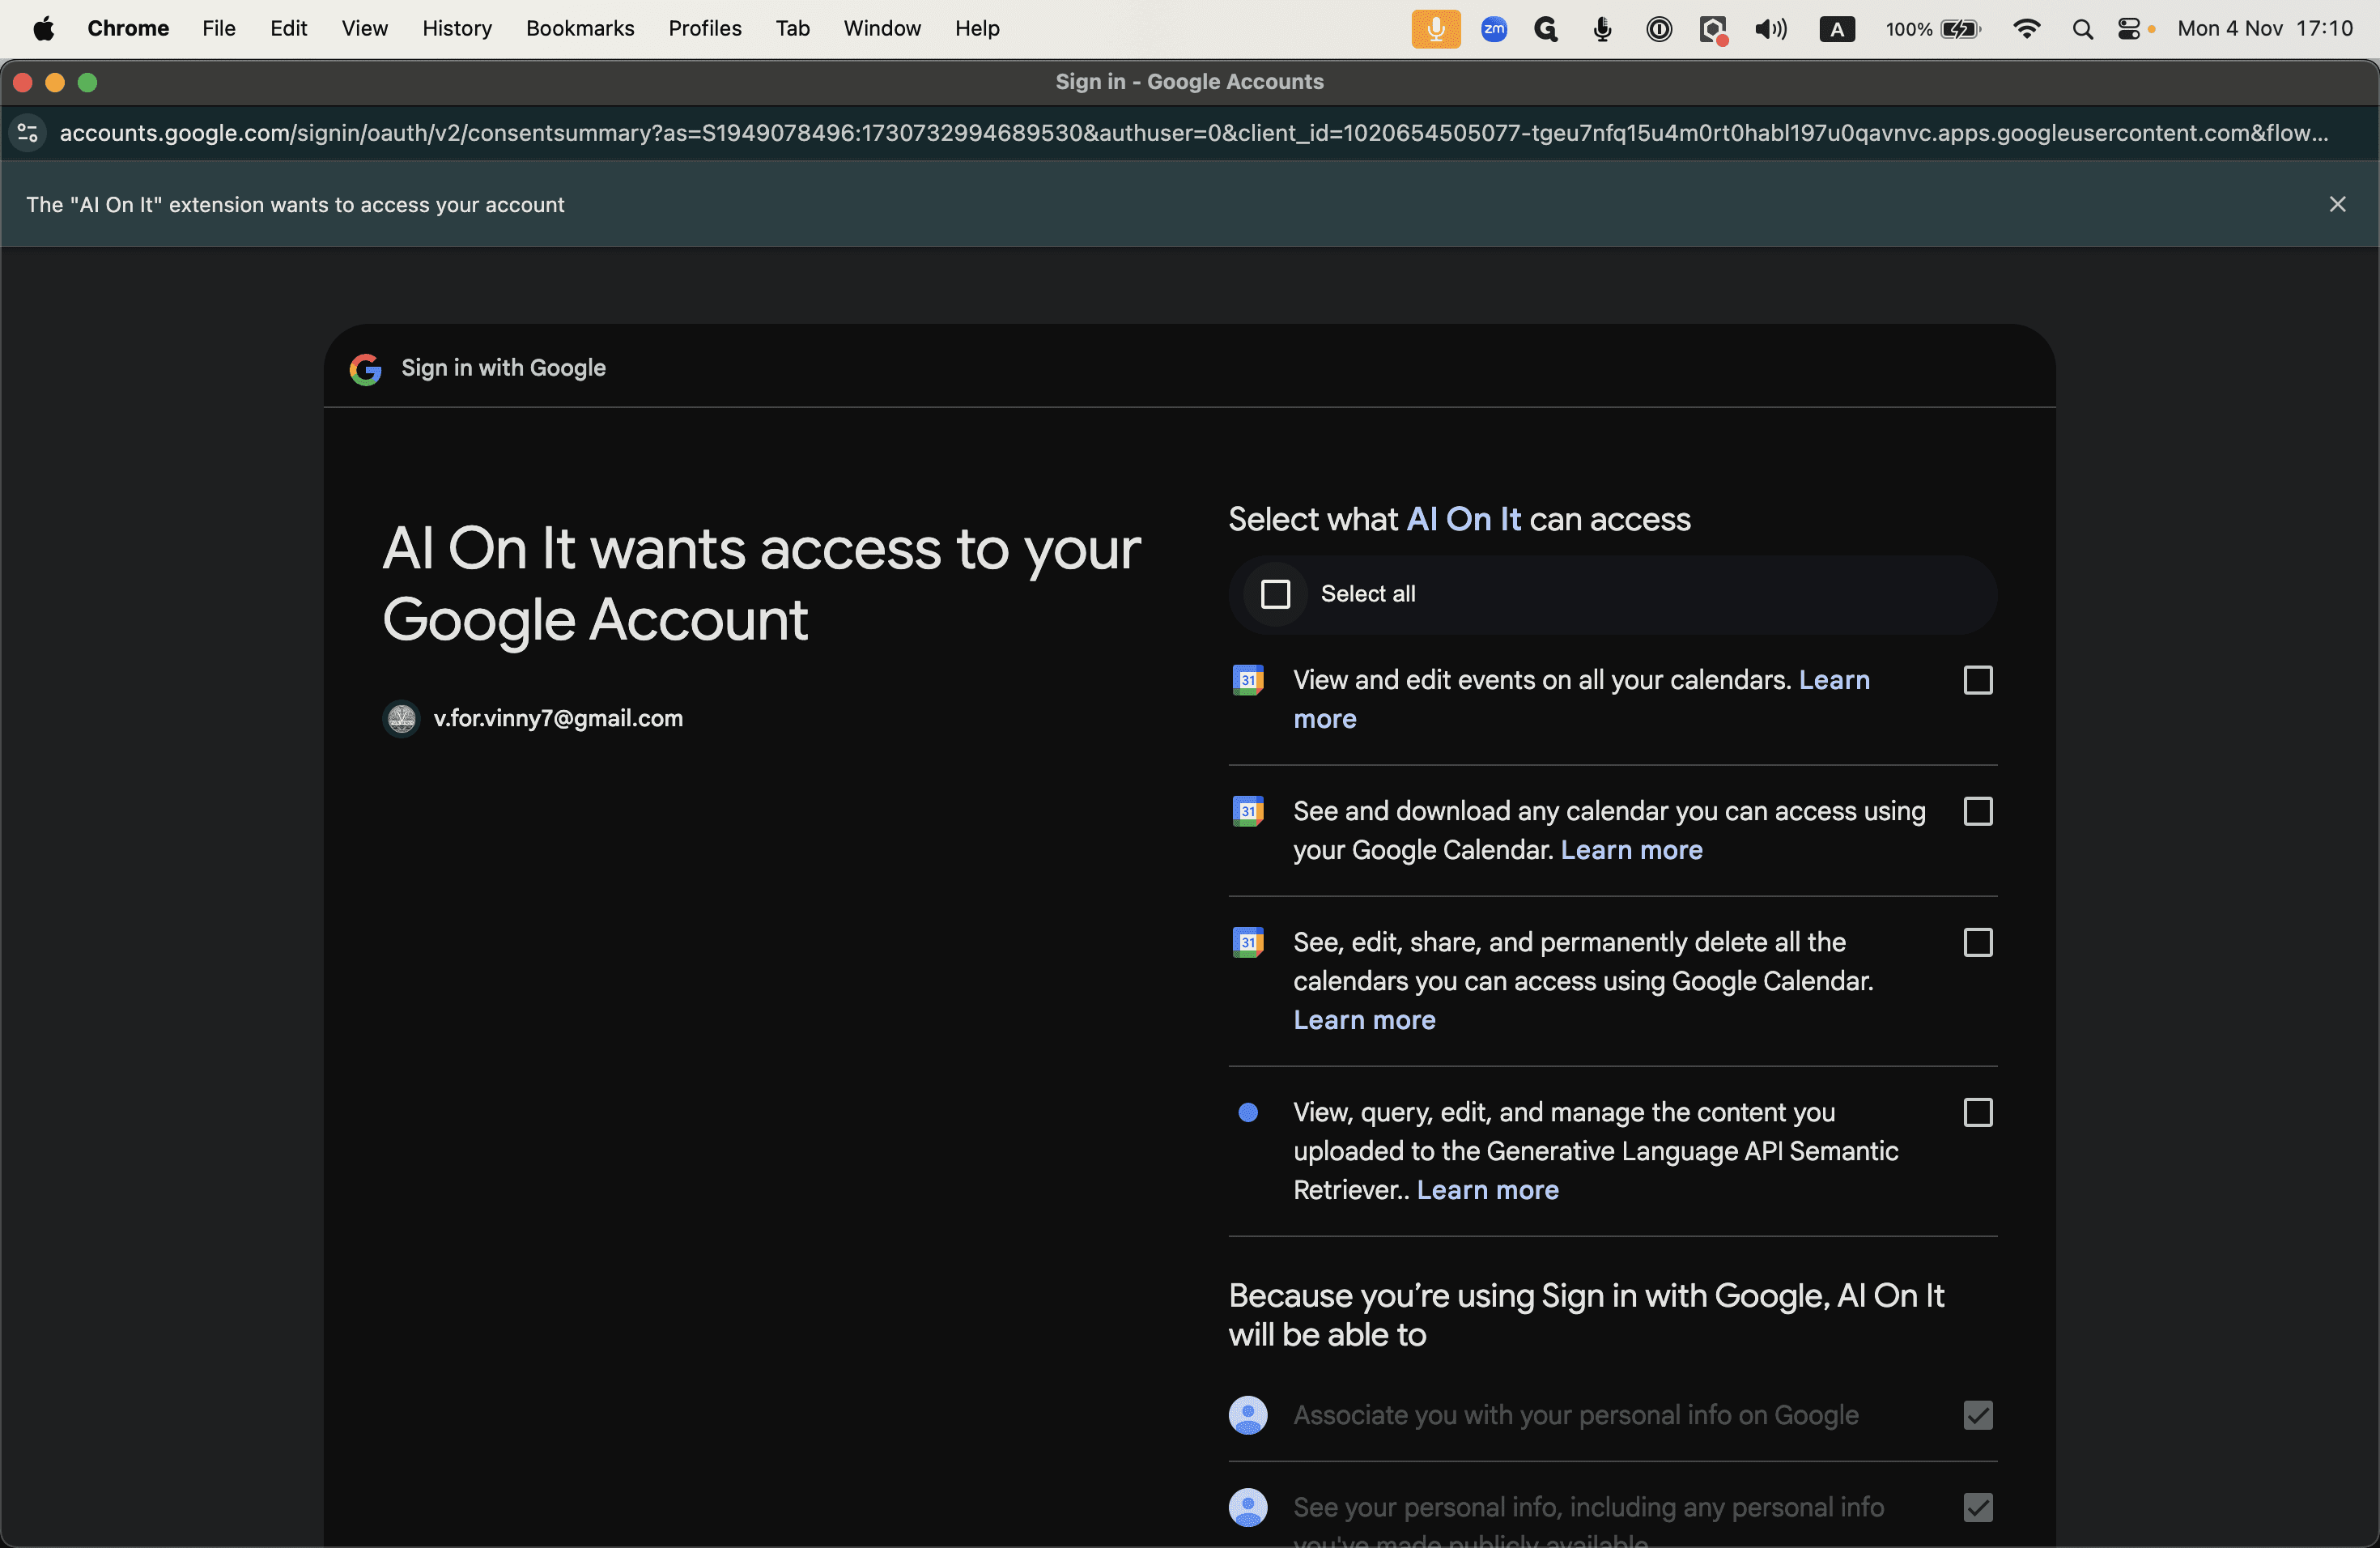Click the battery 100% indicator
Screen dimensions: 2380x1548
[x=1932, y=29]
